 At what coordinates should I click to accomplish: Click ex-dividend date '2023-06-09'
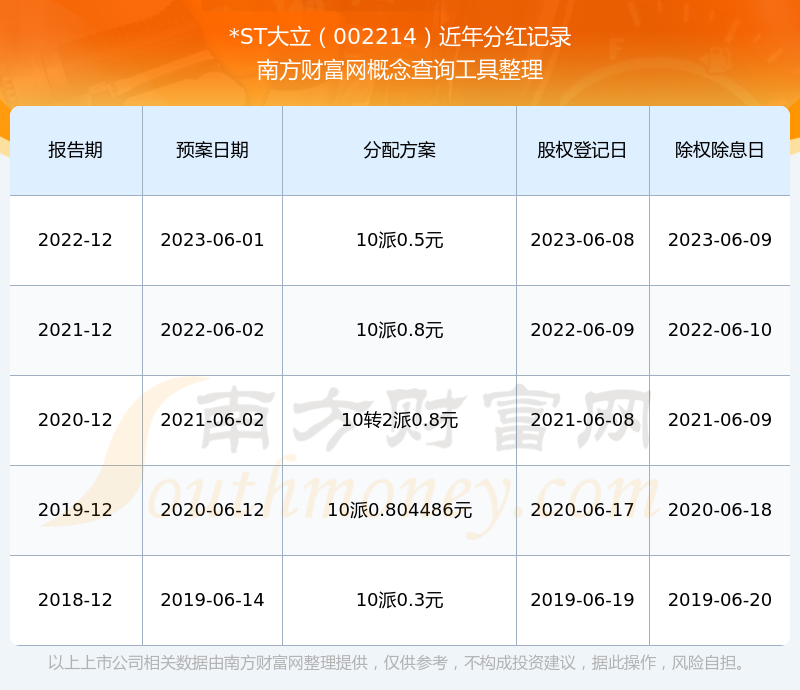pos(719,240)
